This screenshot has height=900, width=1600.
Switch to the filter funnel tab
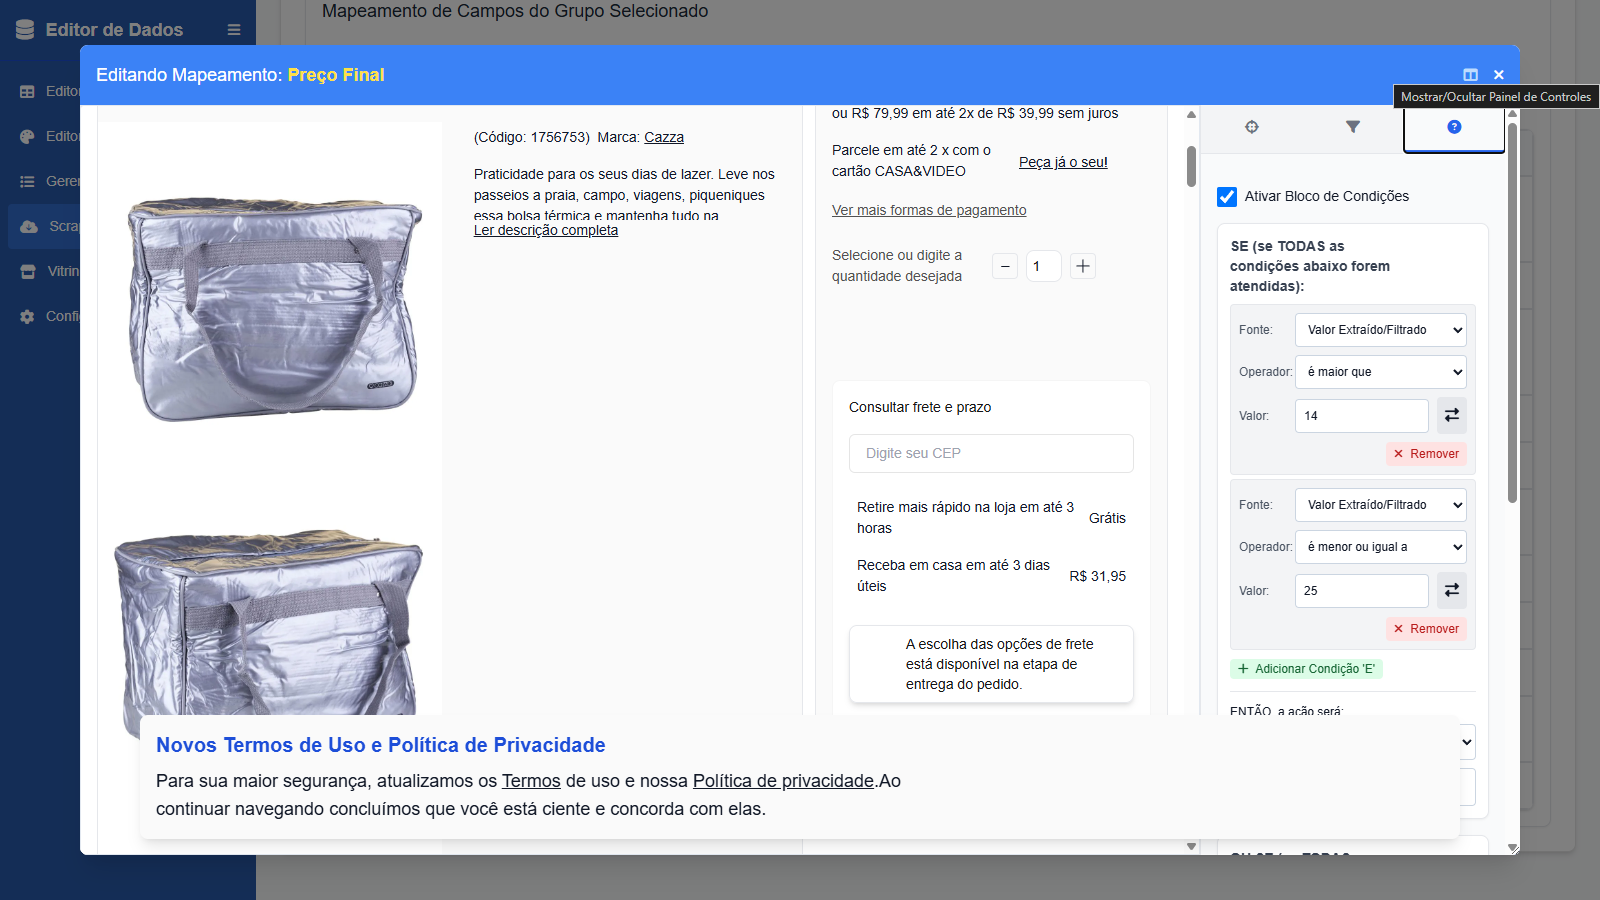click(1352, 127)
